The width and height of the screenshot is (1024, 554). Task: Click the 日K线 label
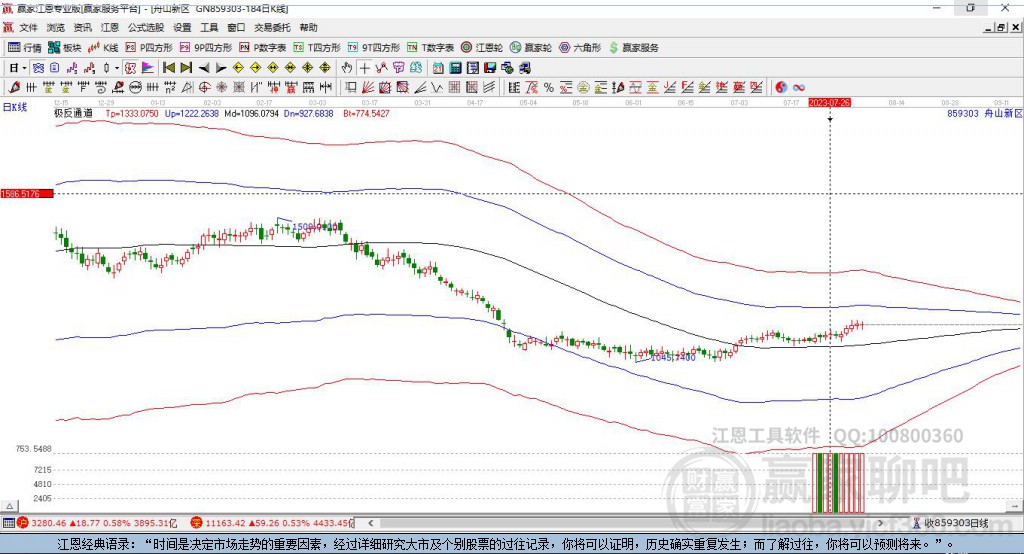[15, 107]
